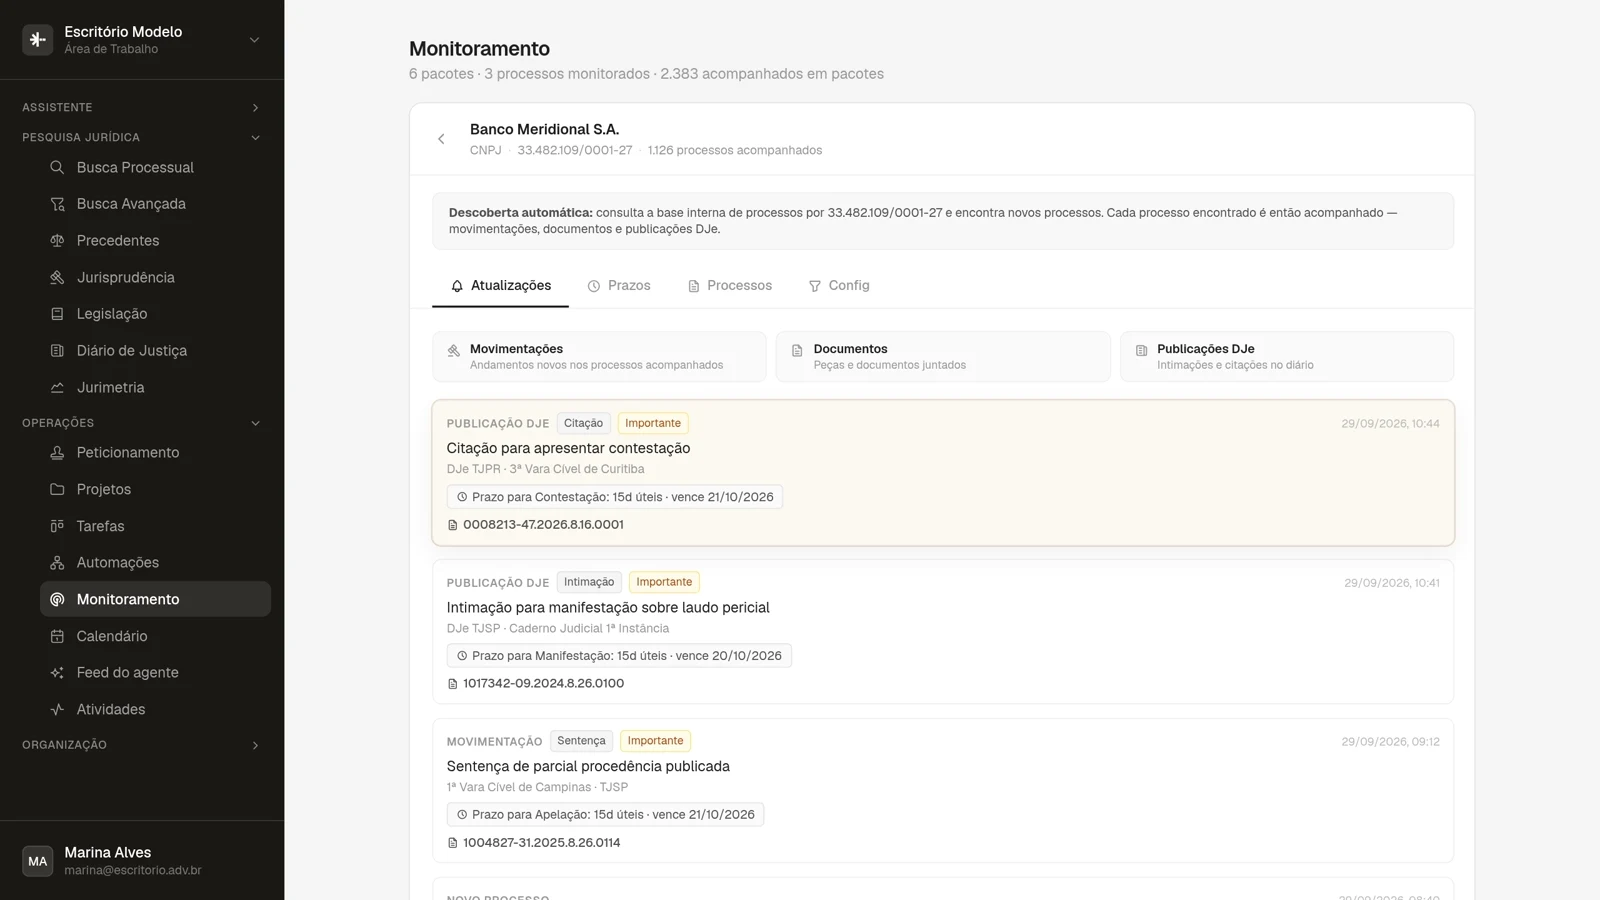
Task: Open Marina Alves user profile
Action: [x=142, y=861]
